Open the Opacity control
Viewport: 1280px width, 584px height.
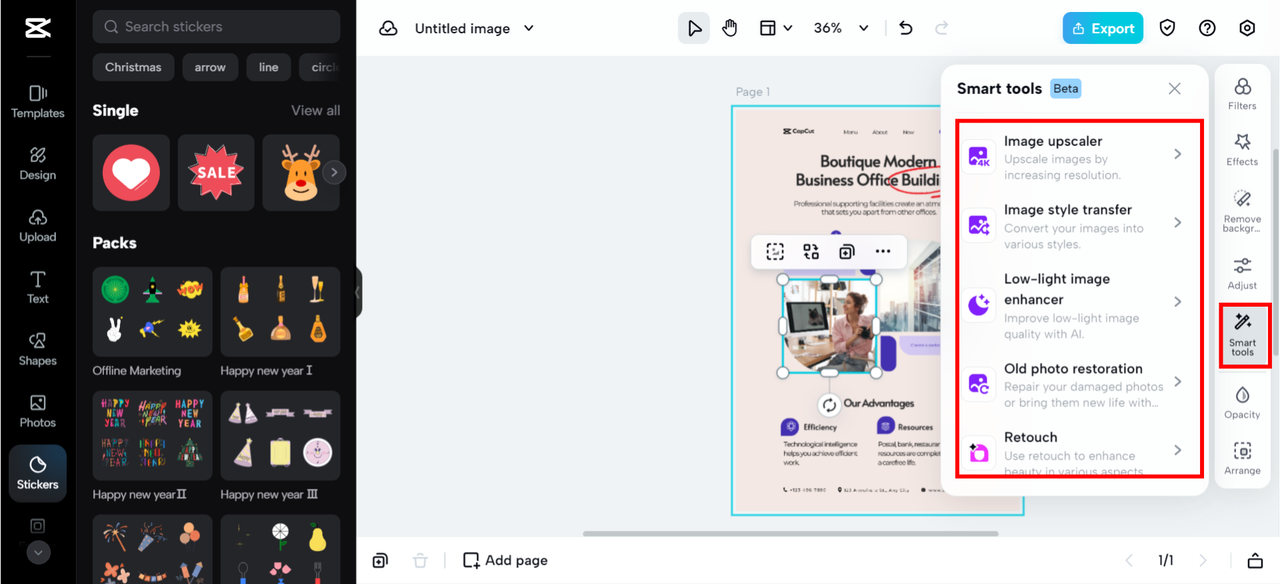[x=1242, y=403]
